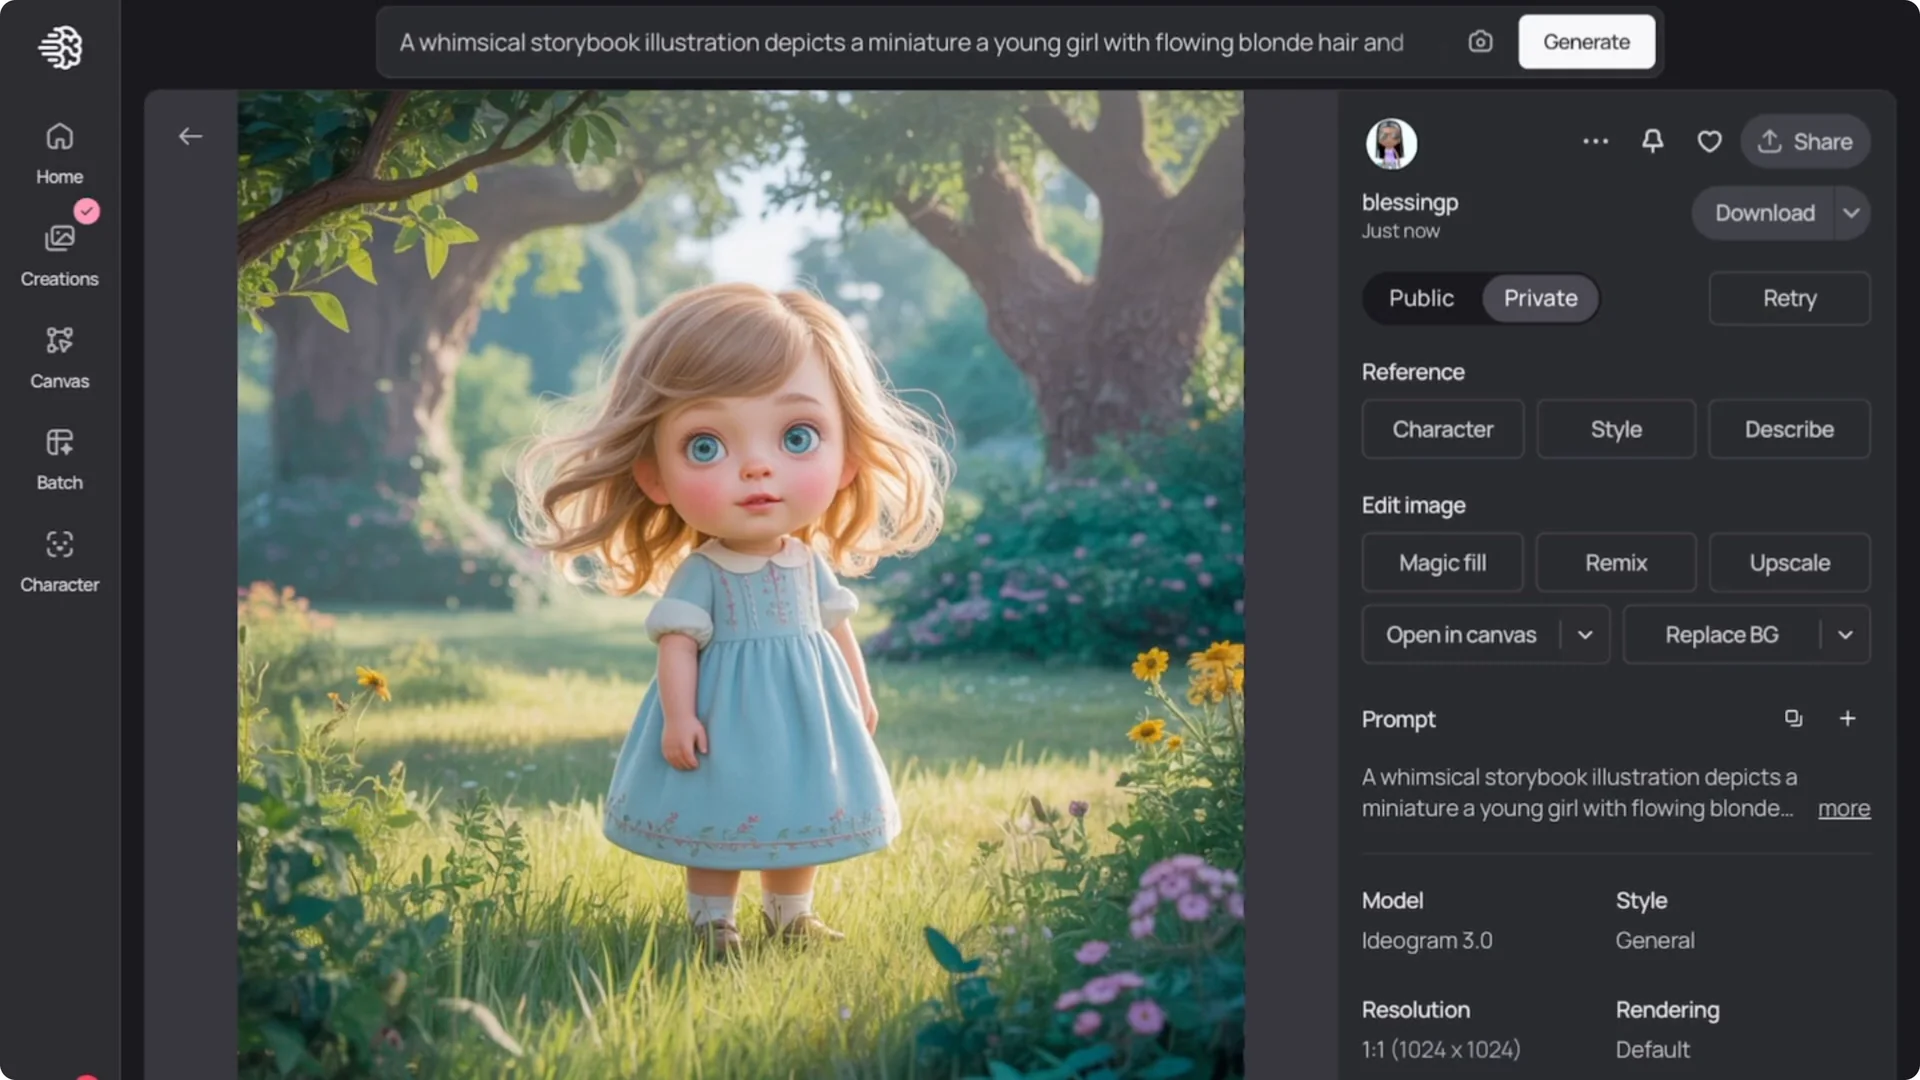Open the Character section in sidebar
The image size is (1920, 1080).
pyautogui.click(x=59, y=560)
